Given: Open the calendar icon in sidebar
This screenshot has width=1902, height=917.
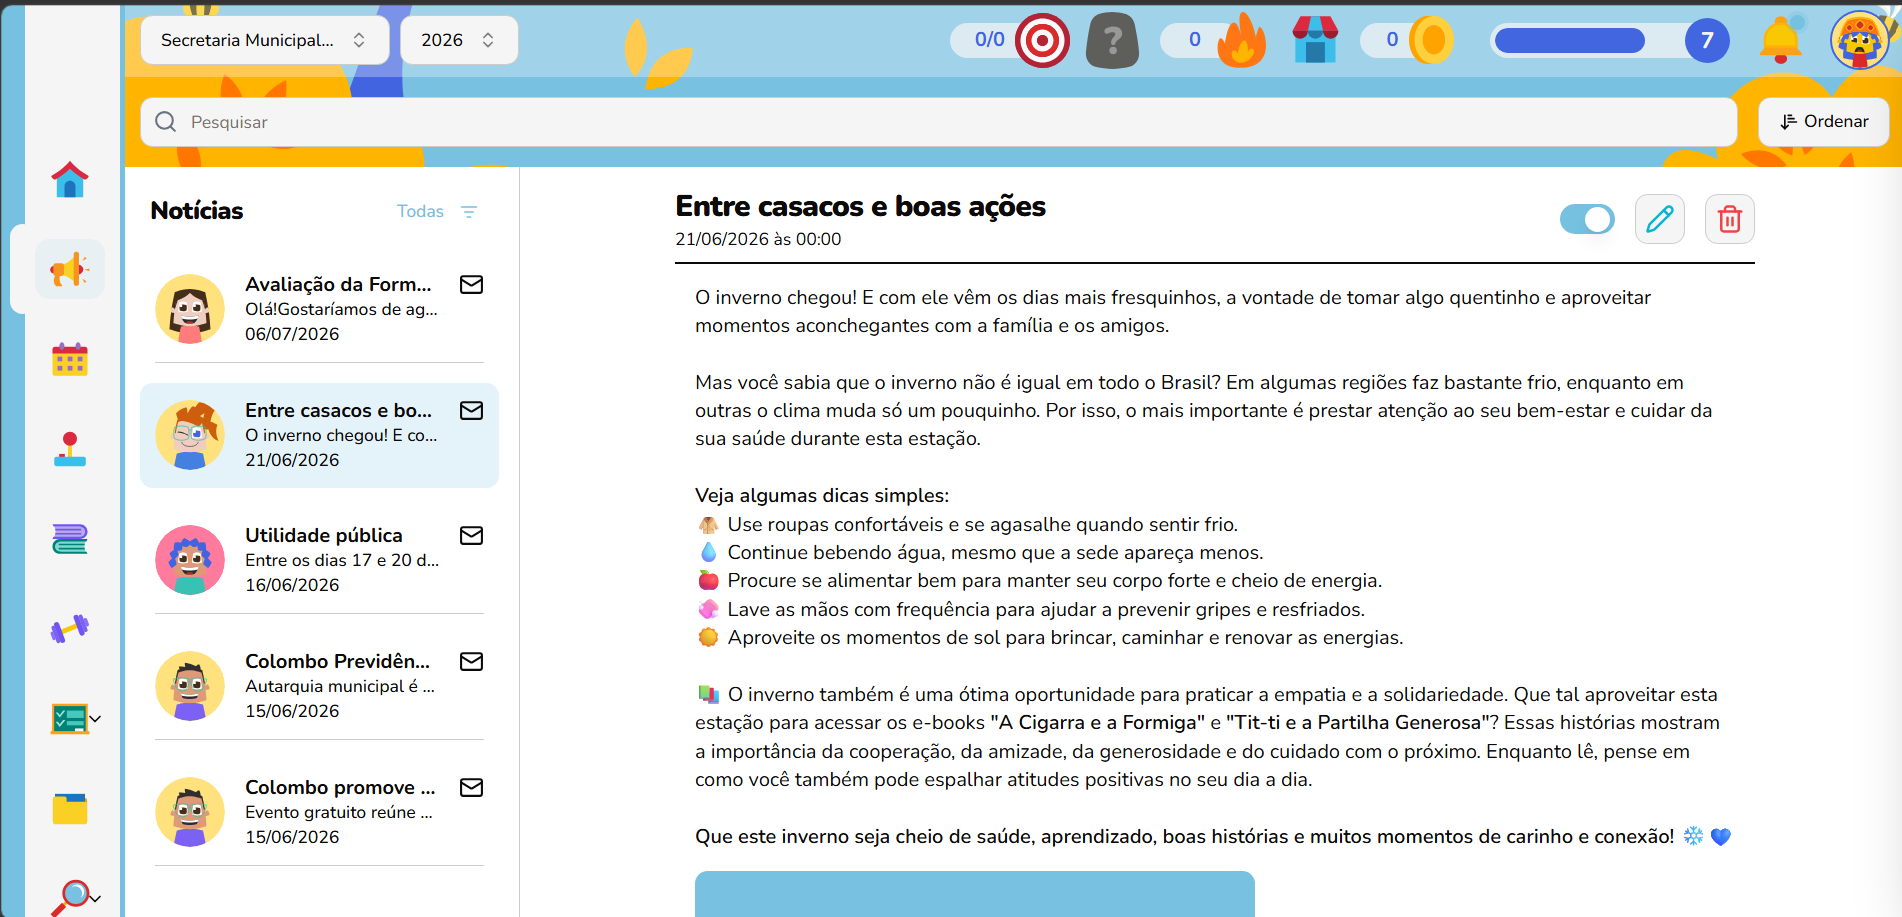Looking at the screenshot, I should [70, 359].
